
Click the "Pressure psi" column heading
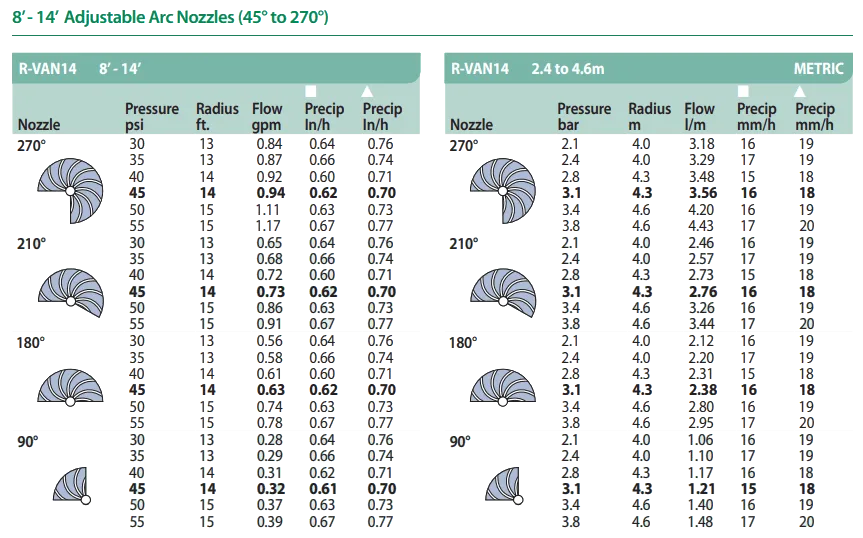[x=152, y=117]
